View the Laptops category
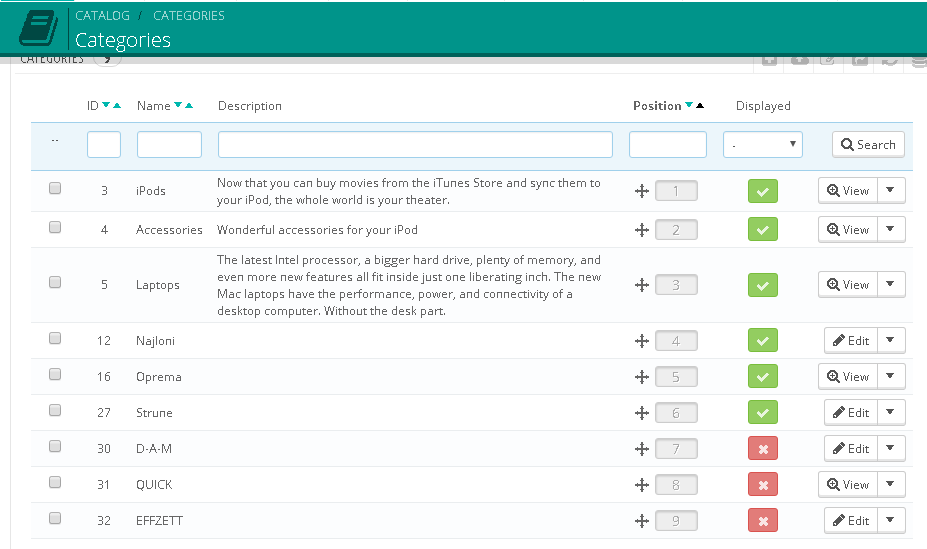 tap(848, 284)
